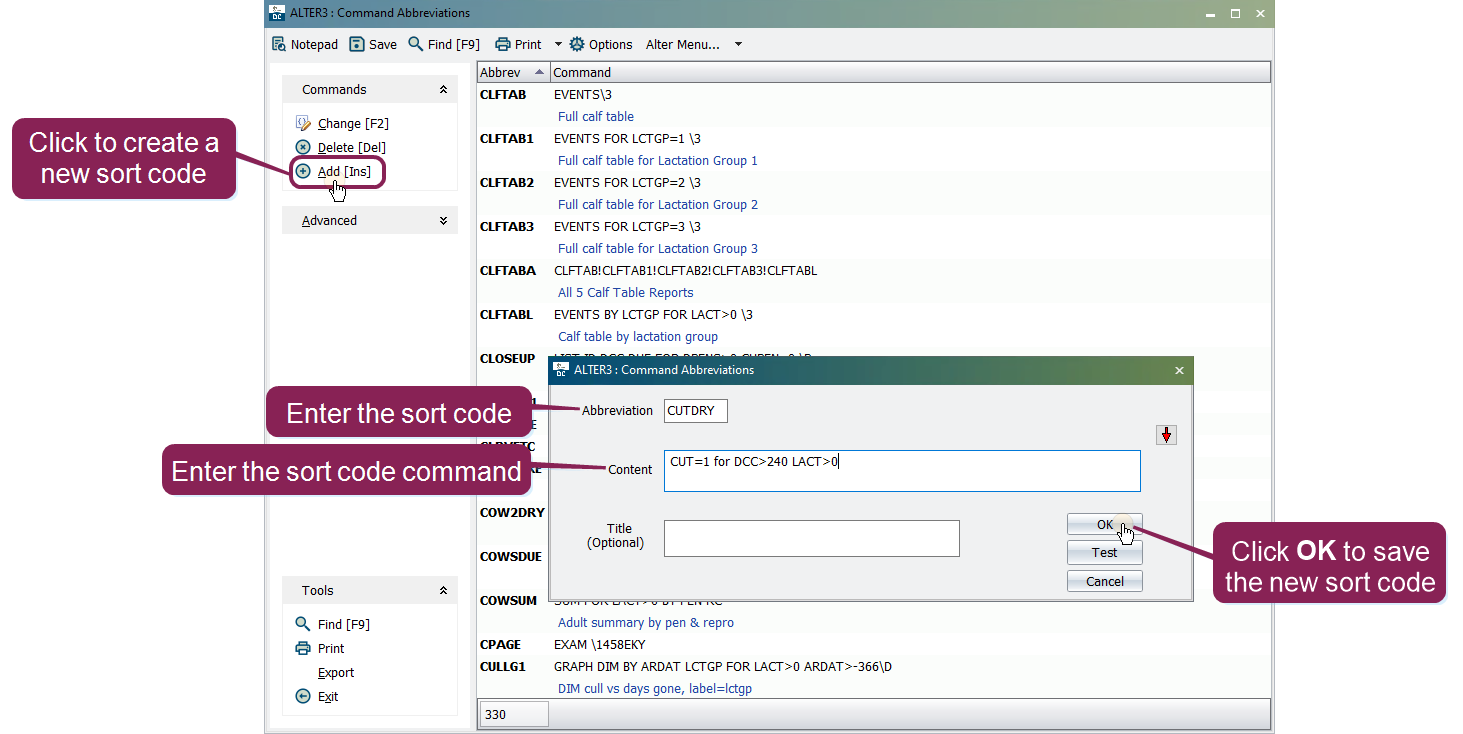Click Delete [Del] command
Screen dimensions: 1463x734
(351, 147)
